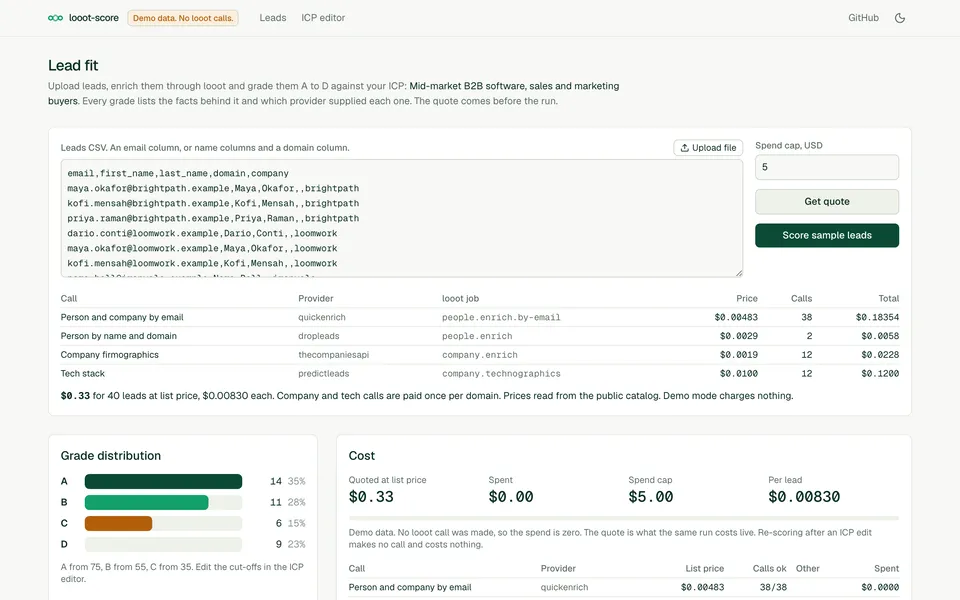Click the 28% figure for grade B
This screenshot has width=960, height=600.
point(296,502)
